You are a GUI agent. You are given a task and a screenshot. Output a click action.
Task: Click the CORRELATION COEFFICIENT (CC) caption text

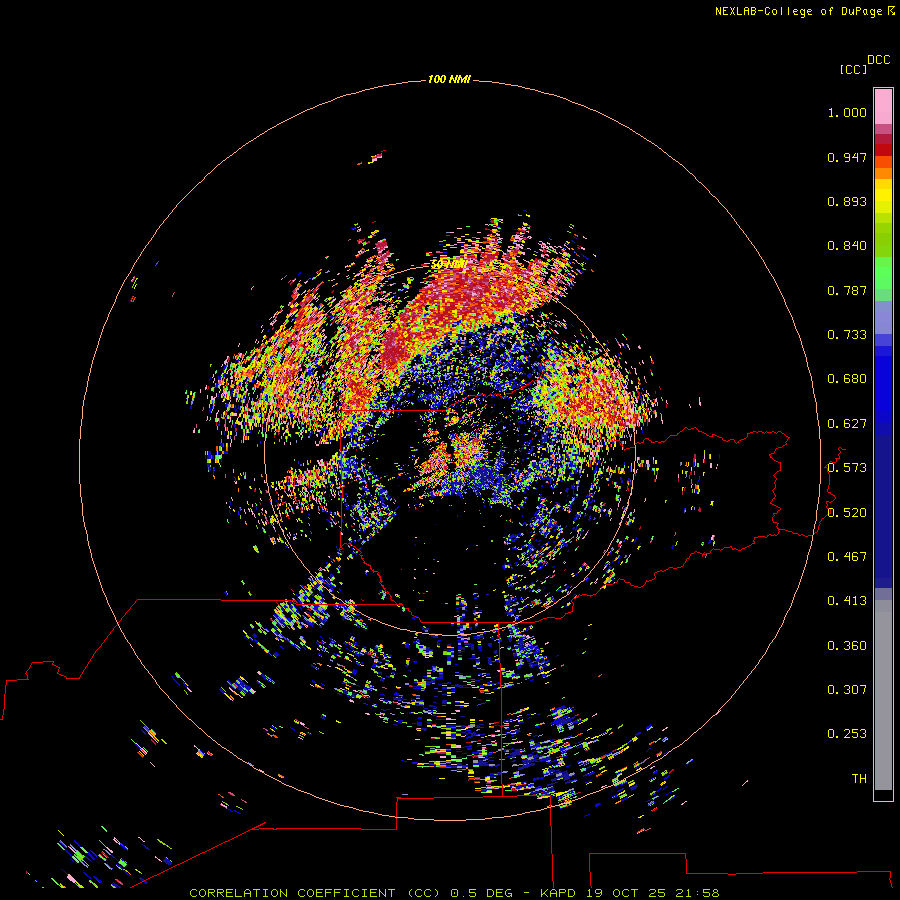pyautogui.click(x=317, y=893)
